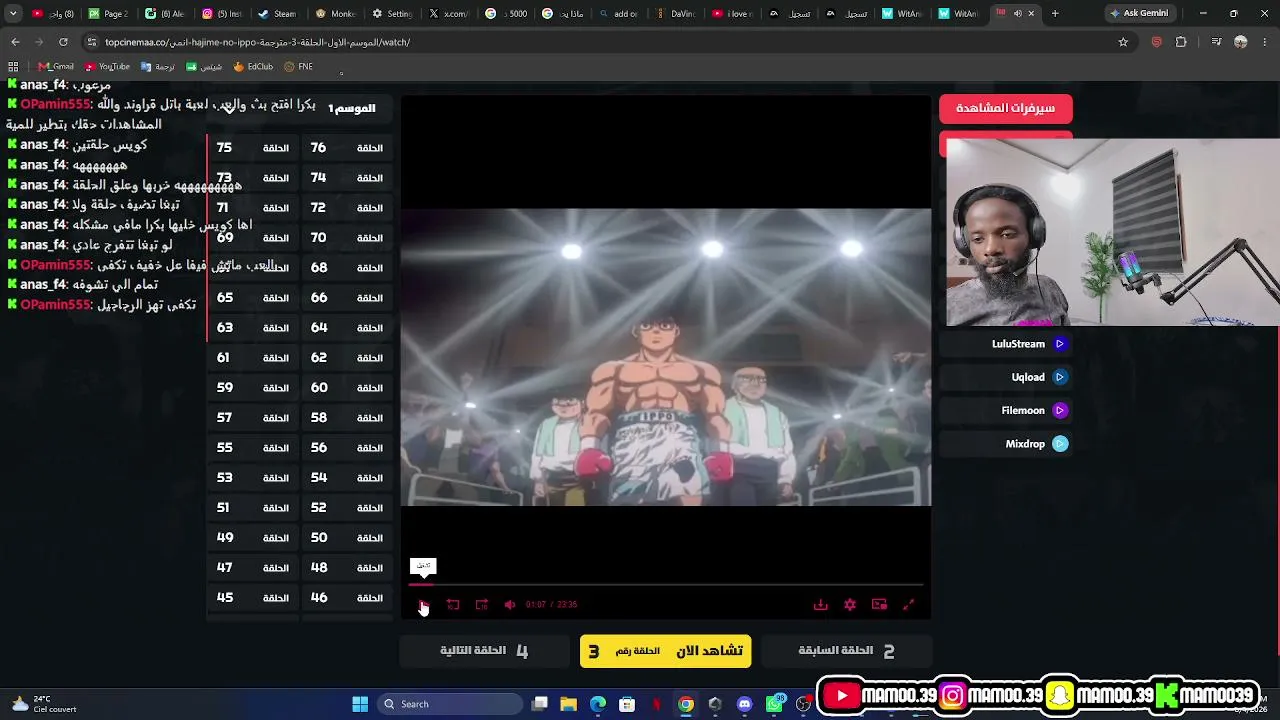This screenshot has width=1280, height=720.
Task: Mute the video player volume
Action: [510, 604]
